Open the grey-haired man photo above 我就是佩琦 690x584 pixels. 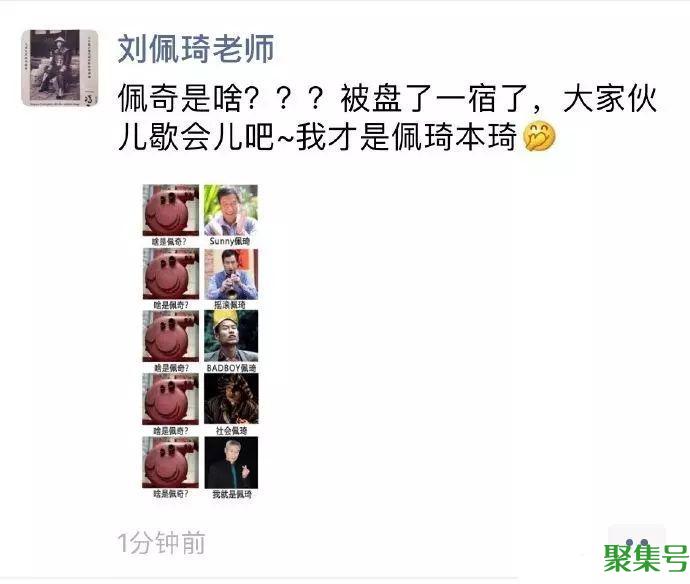[231, 462]
